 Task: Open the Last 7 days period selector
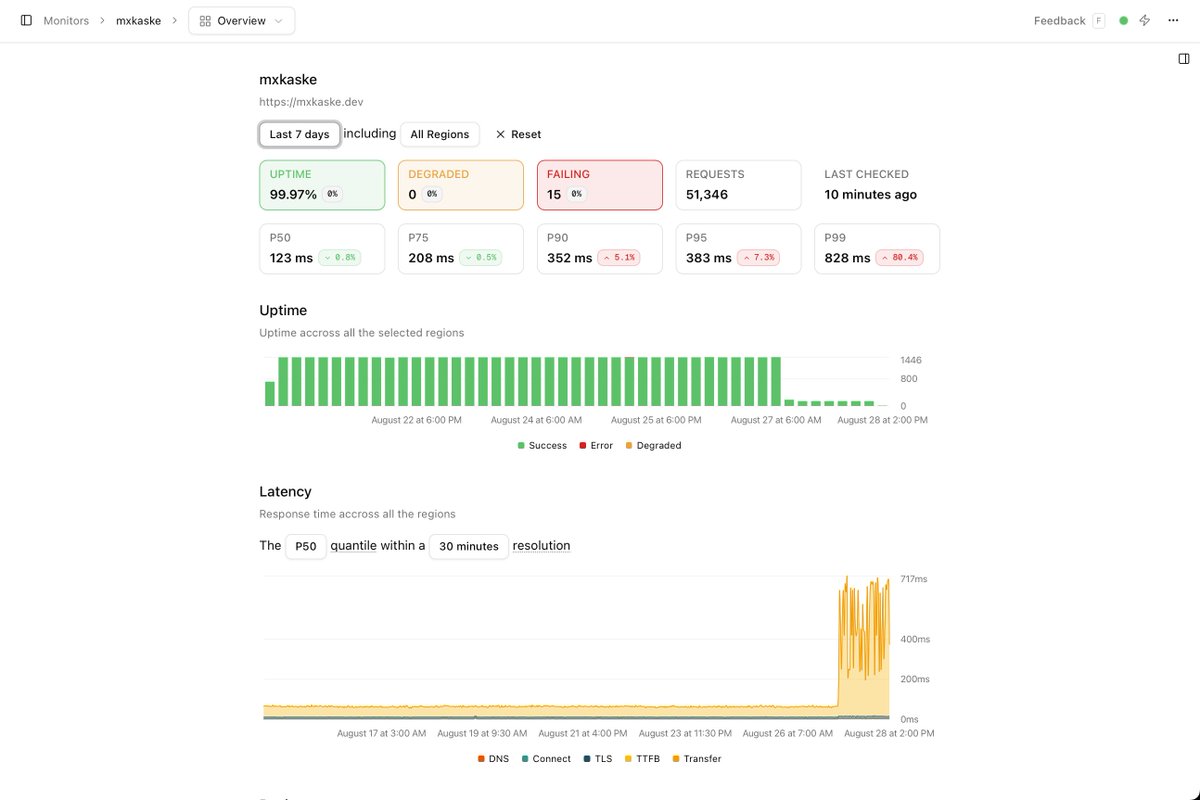299,134
